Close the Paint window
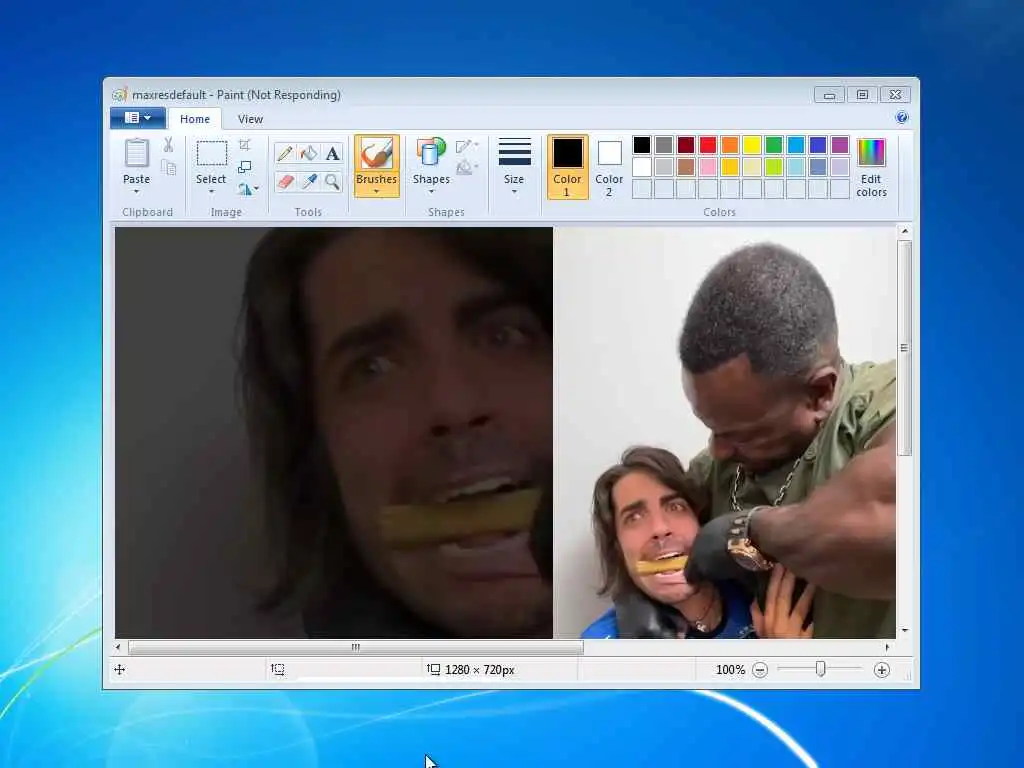 pyautogui.click(x=895, y=95)
